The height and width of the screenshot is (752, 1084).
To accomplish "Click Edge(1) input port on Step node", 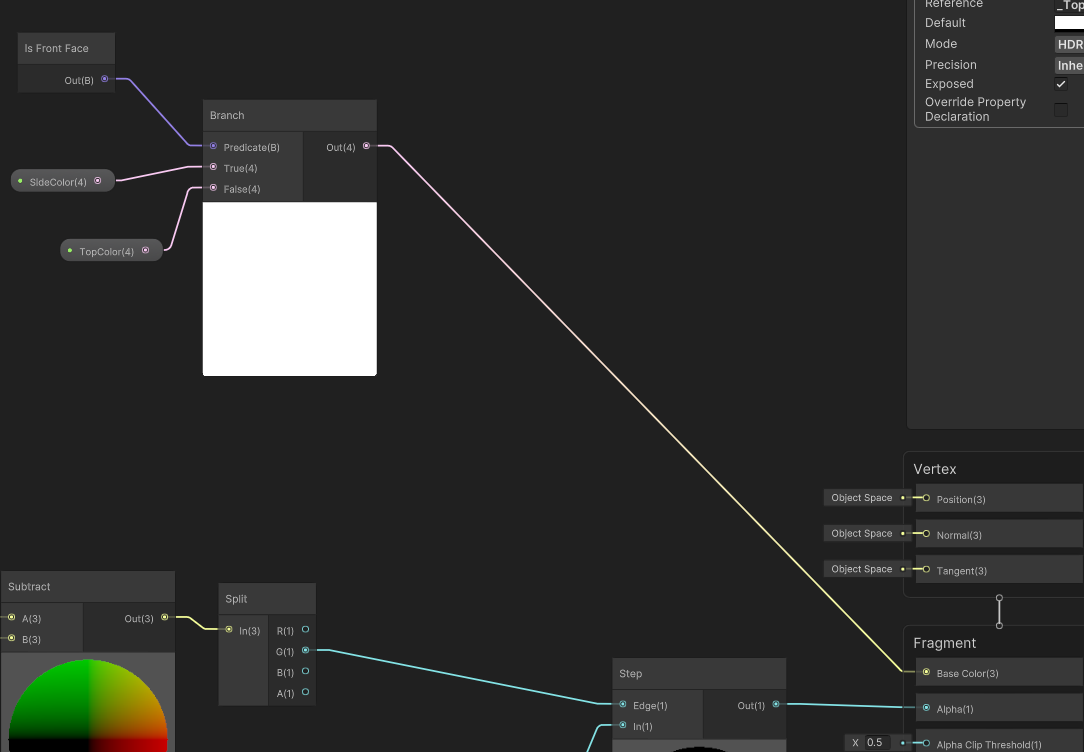I will click(x=623, y=704).
